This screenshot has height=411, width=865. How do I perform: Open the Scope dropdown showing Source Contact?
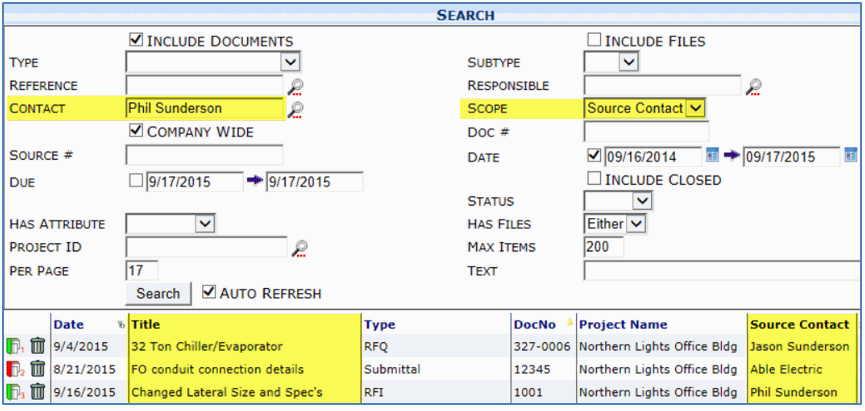point(644,108)
